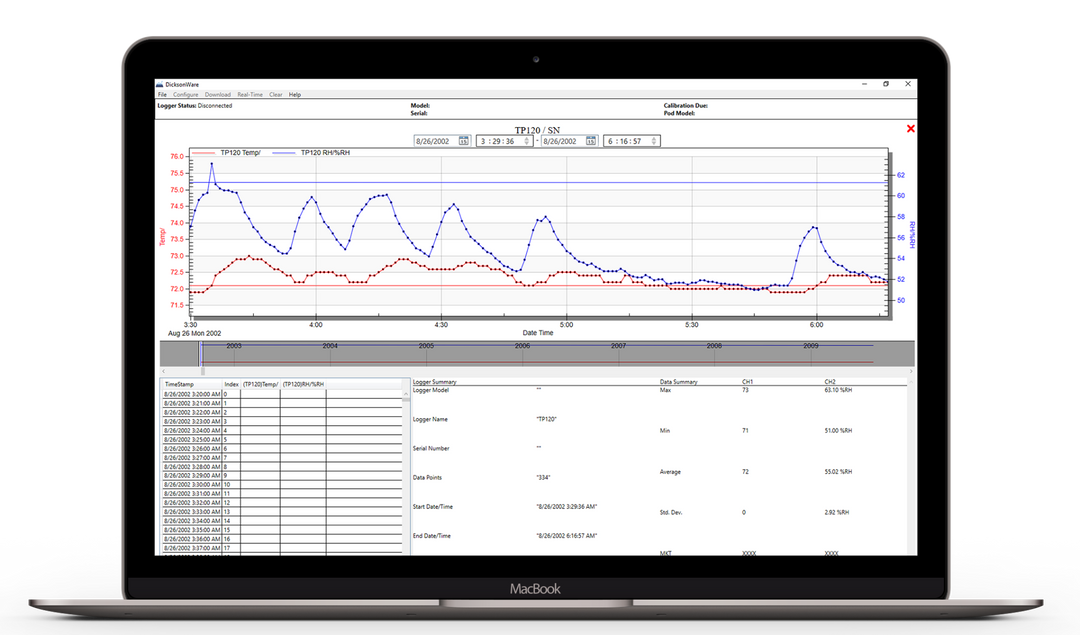The image size is (1080, 635).
Task: Click the 2003 marker in overview timeline
Action: click(x=234, y=346)
